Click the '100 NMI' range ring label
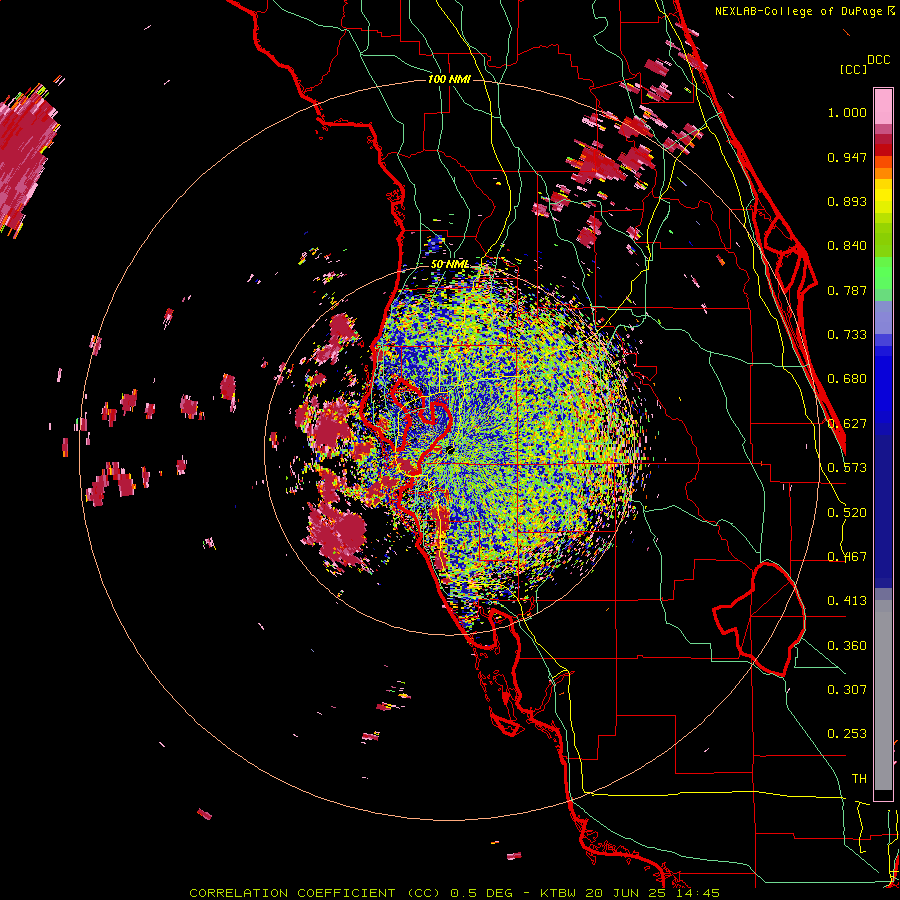 click(x=449, y=79)
